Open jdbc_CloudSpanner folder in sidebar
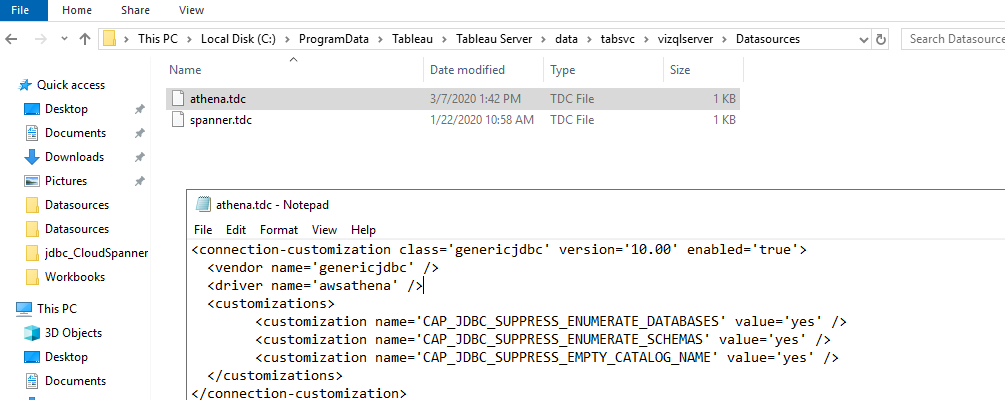1005x400 pixels. (x=96, y=253)
